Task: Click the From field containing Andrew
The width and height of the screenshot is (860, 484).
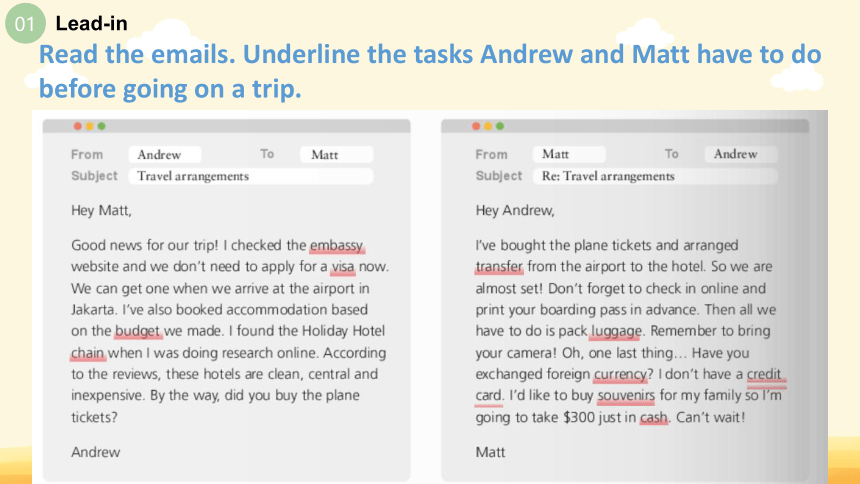Action: (x=165, y=154)
